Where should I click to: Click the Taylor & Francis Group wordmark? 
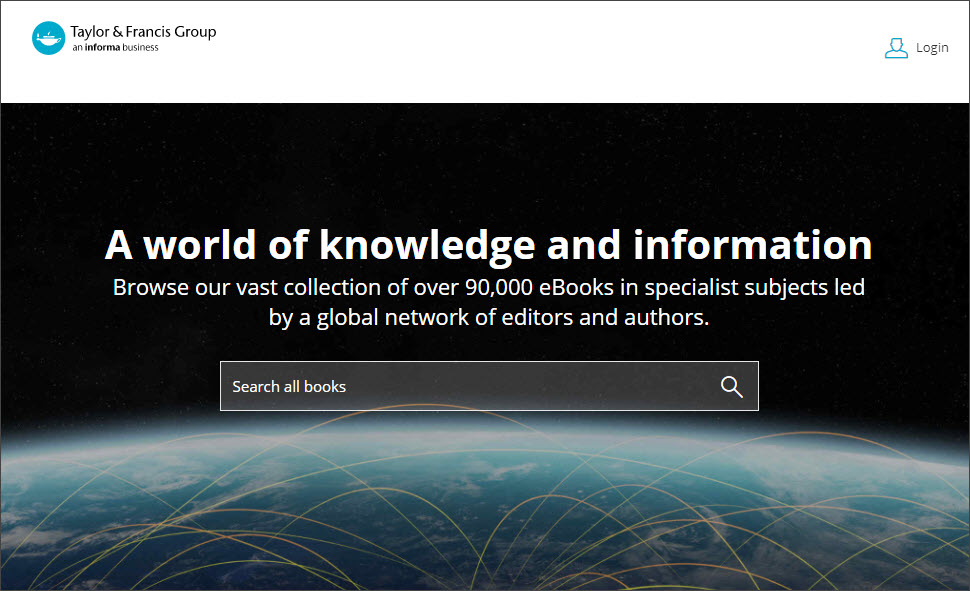click(144, 32)
